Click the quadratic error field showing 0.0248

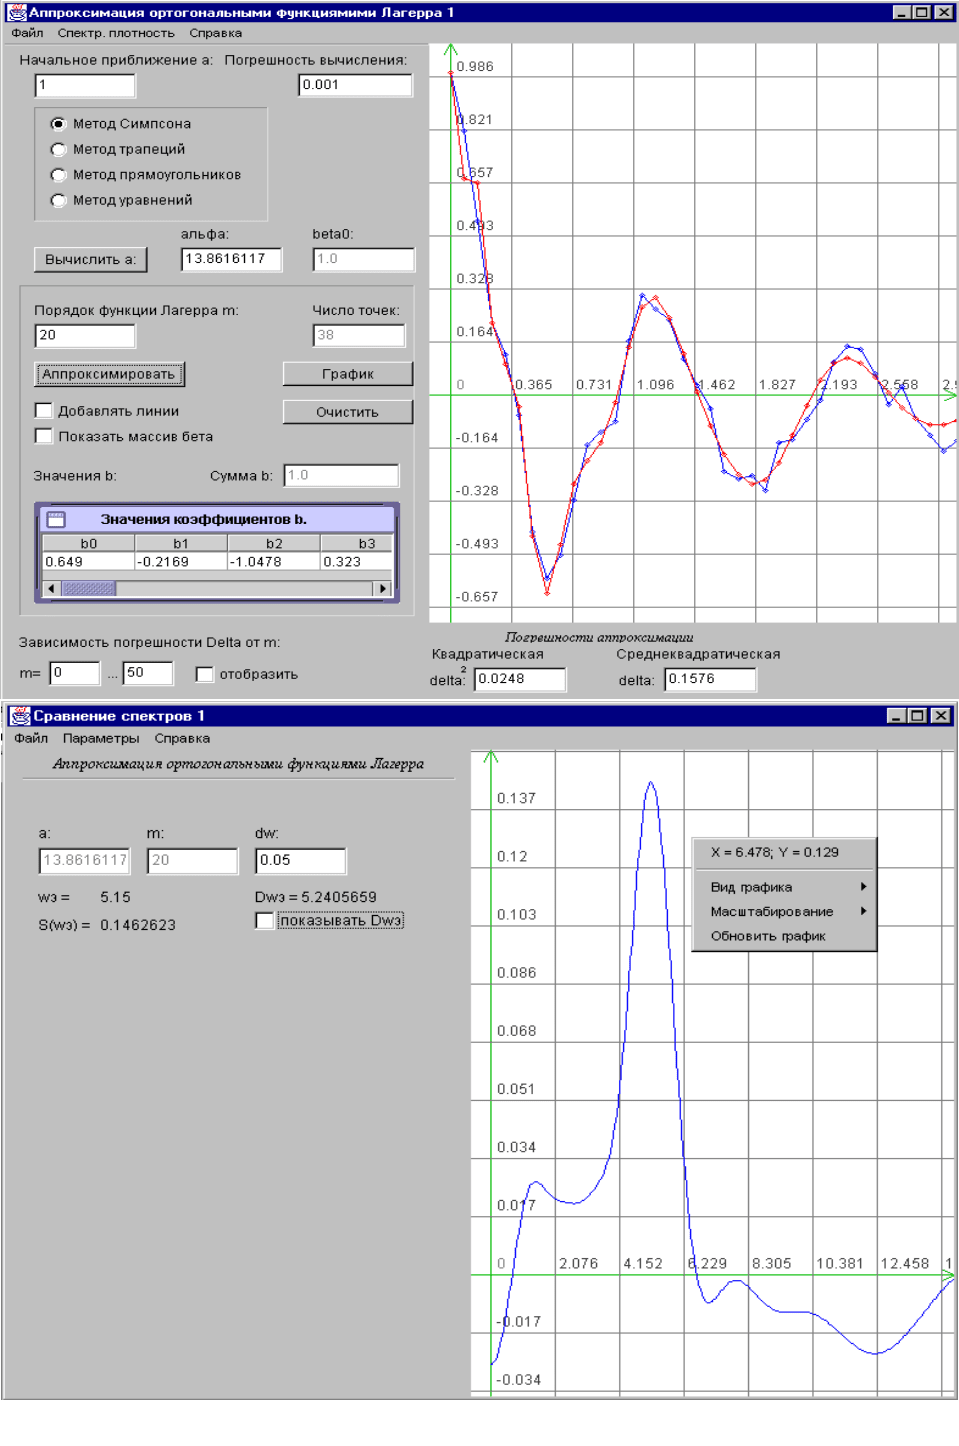coord(520,679)
